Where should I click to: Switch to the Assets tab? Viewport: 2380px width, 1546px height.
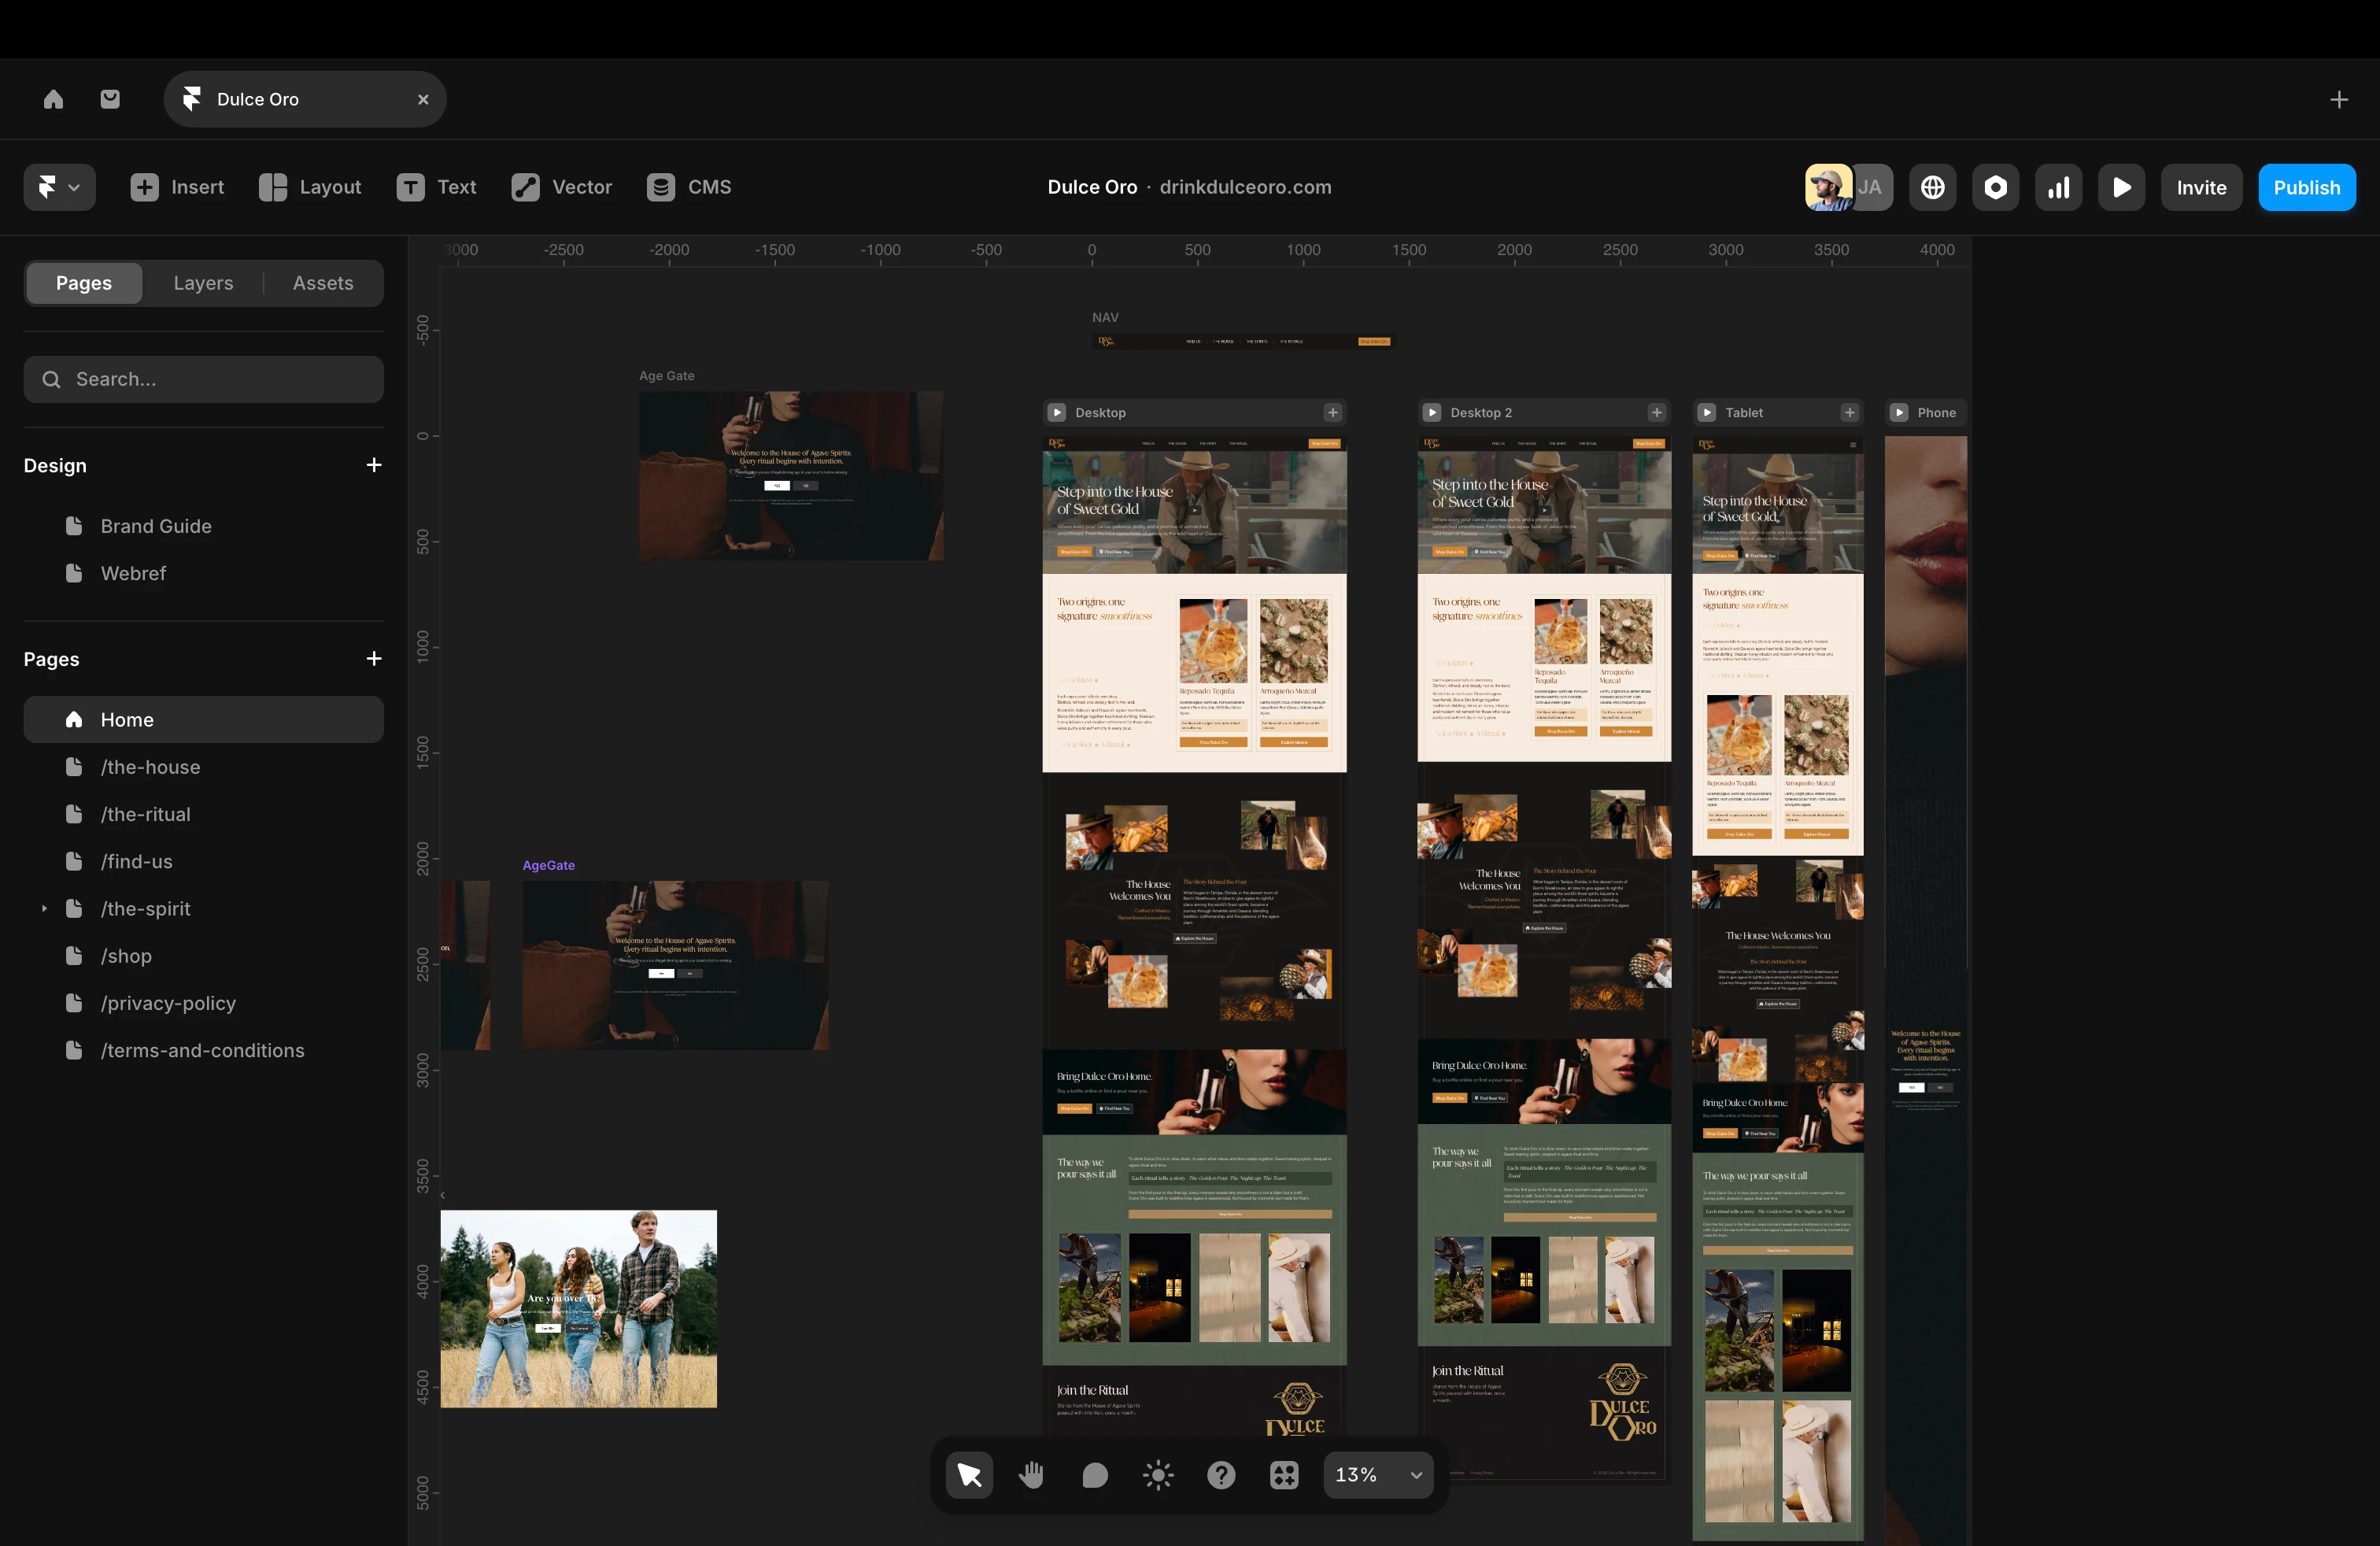(x=322, y=283)
